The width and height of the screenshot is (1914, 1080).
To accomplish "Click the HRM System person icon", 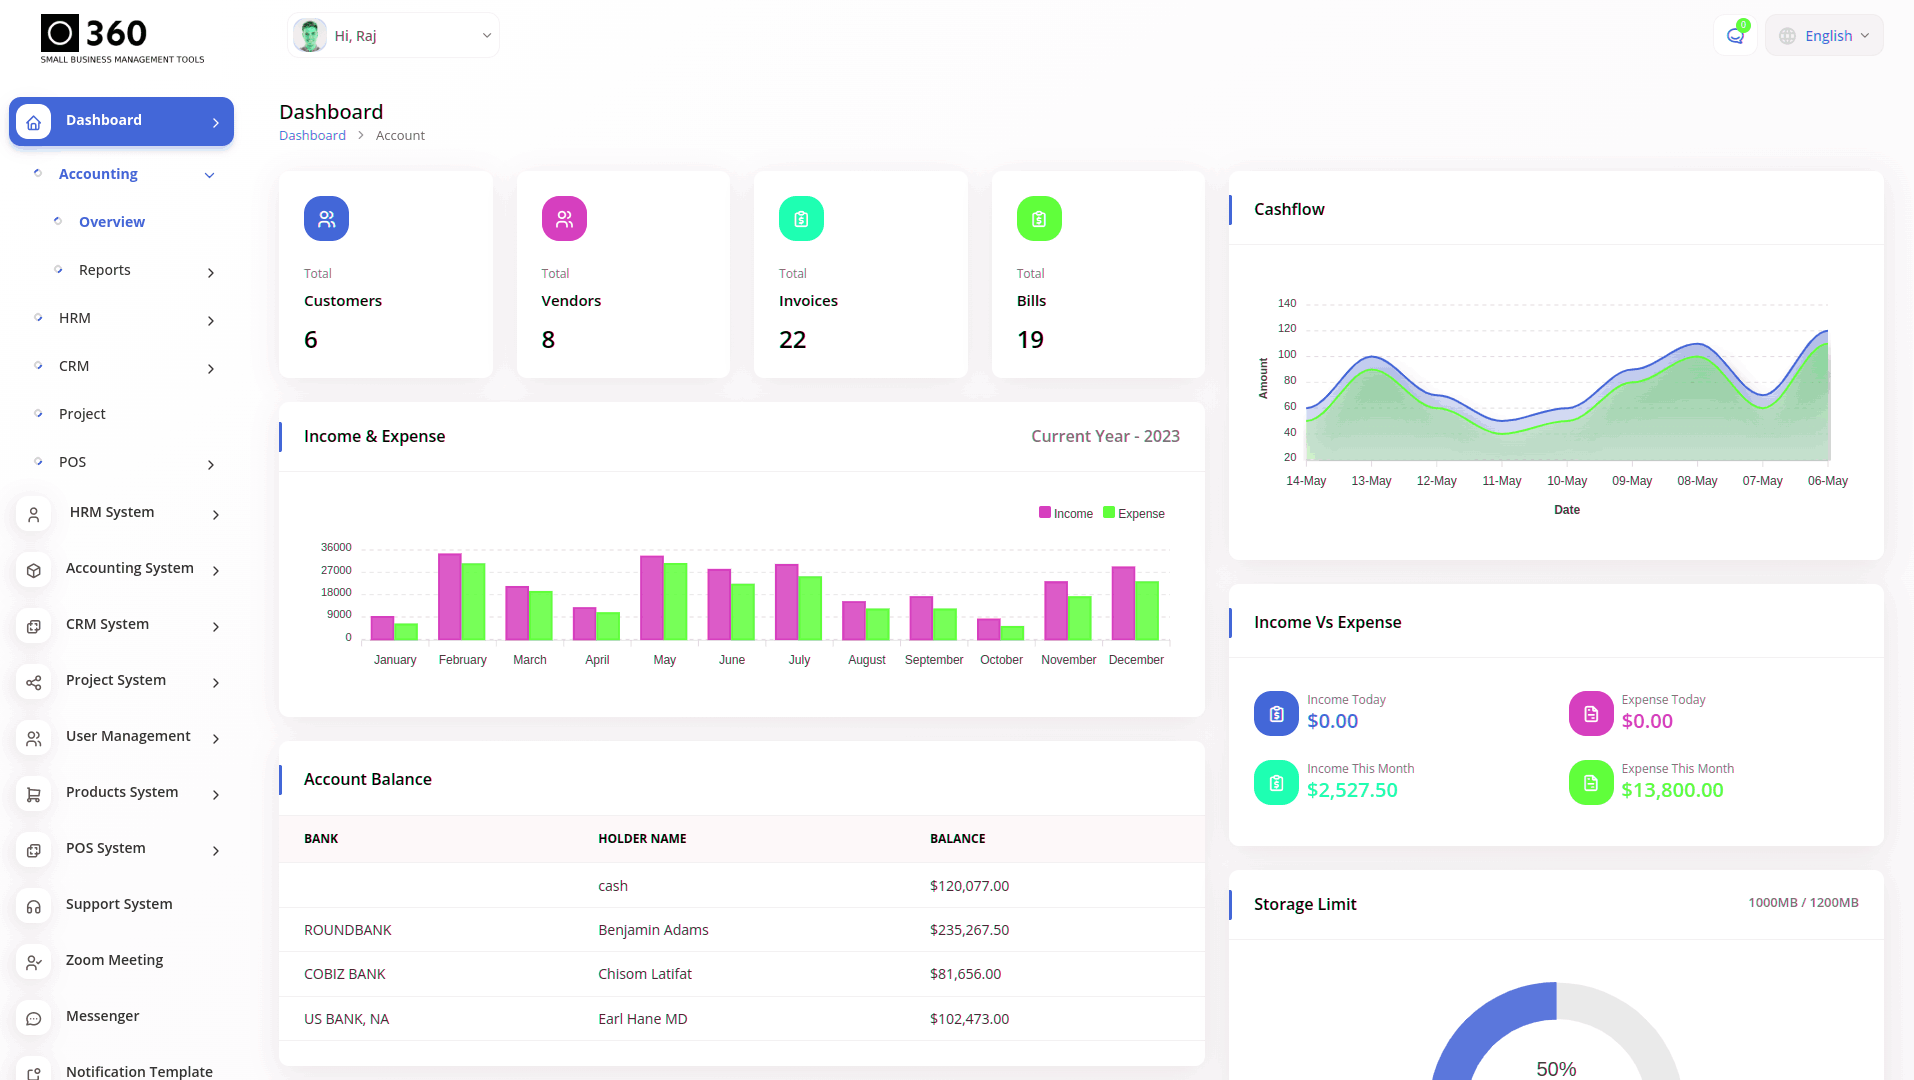I will click(x=34, y=514).
